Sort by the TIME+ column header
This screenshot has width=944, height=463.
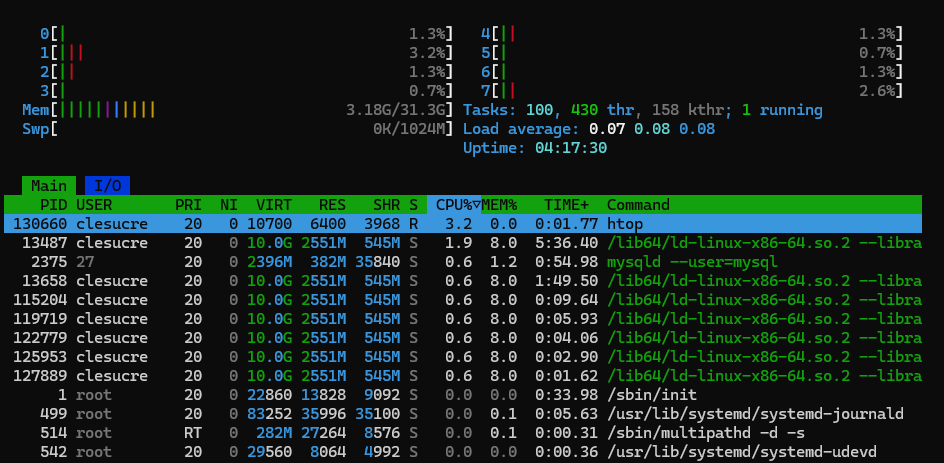pyautogui.click(x=567, y=205)
